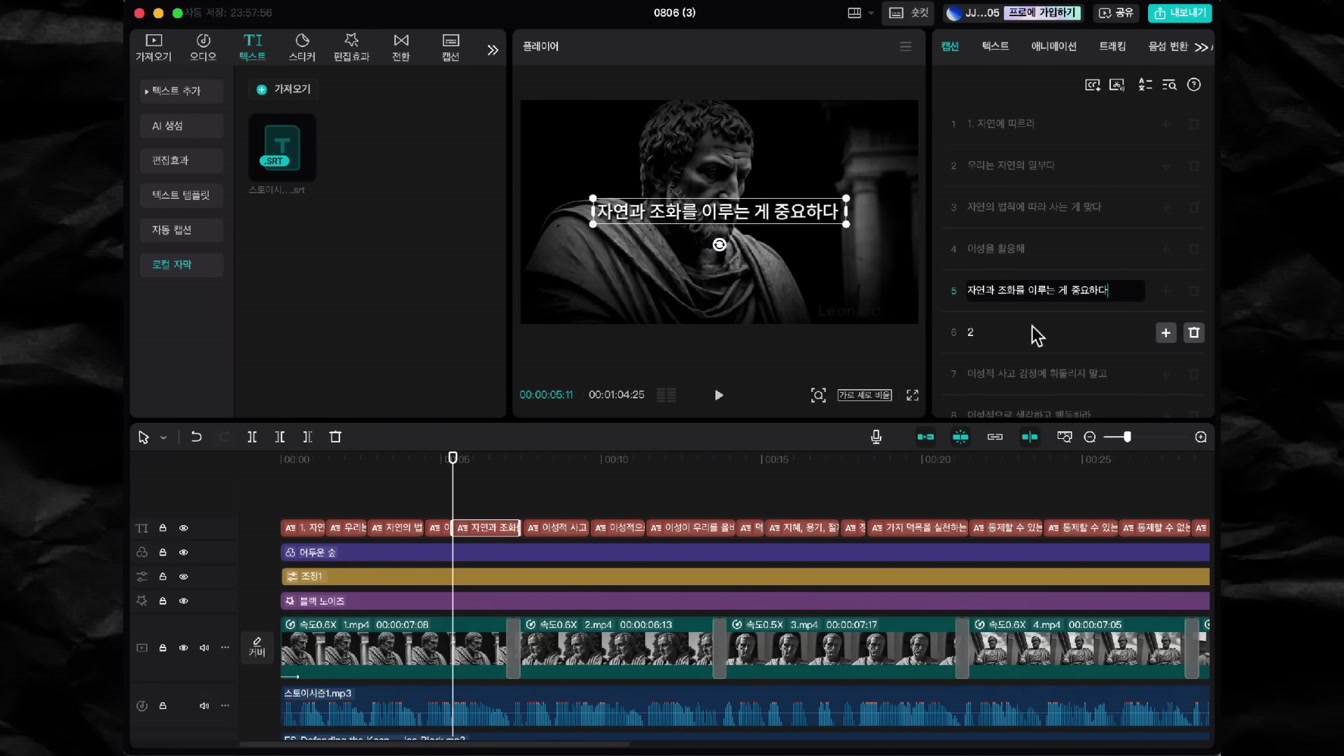Click the delete-right trim tool

click(x=308, y=437)
